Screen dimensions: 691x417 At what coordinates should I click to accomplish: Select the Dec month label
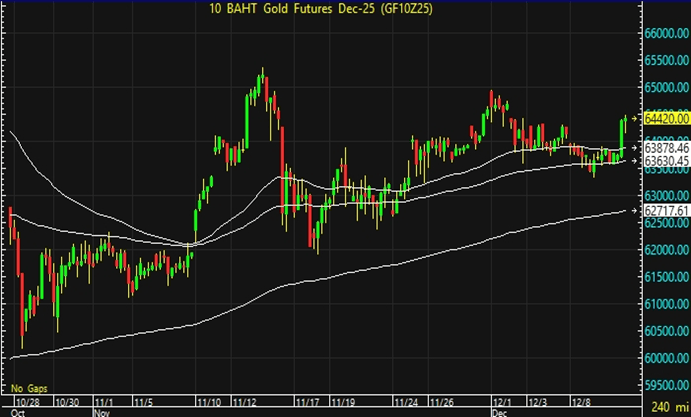click(x=497, y=410)
